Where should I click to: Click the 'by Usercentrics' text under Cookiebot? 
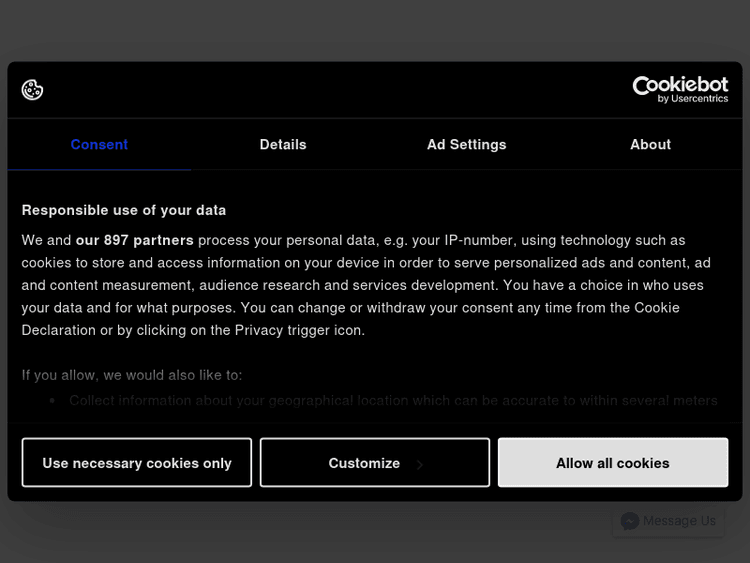tap(693, 99)
